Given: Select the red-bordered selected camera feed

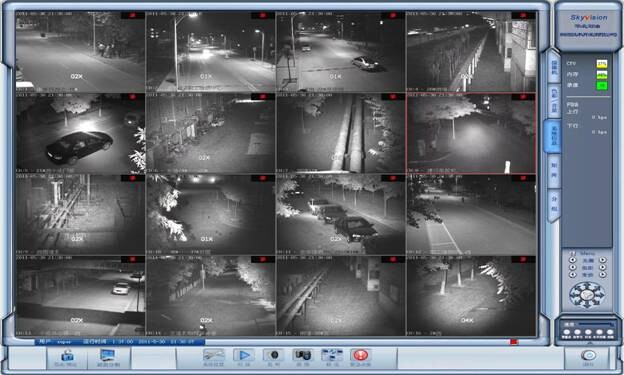Looking at the screenshot, I should click(471, 133).
